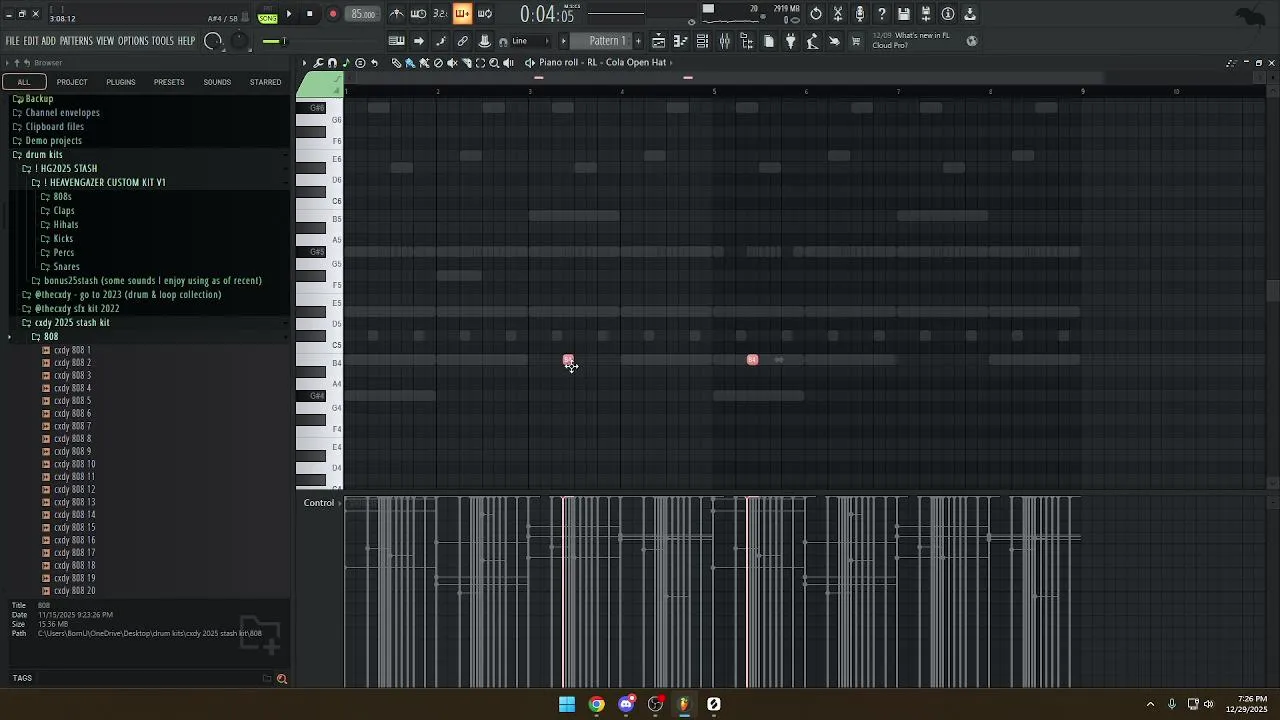Expand the Hihats folder
The height and width of the screenshot is (720, 1280).
(60, 225)
